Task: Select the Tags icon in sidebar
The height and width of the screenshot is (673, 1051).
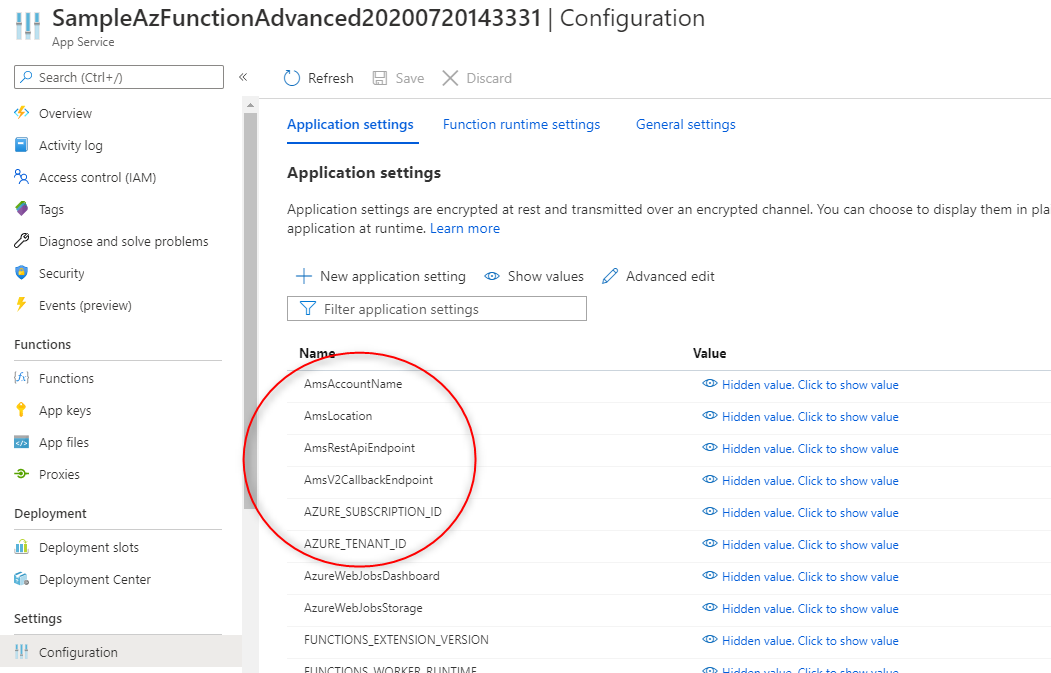Action: pos(21,209)
